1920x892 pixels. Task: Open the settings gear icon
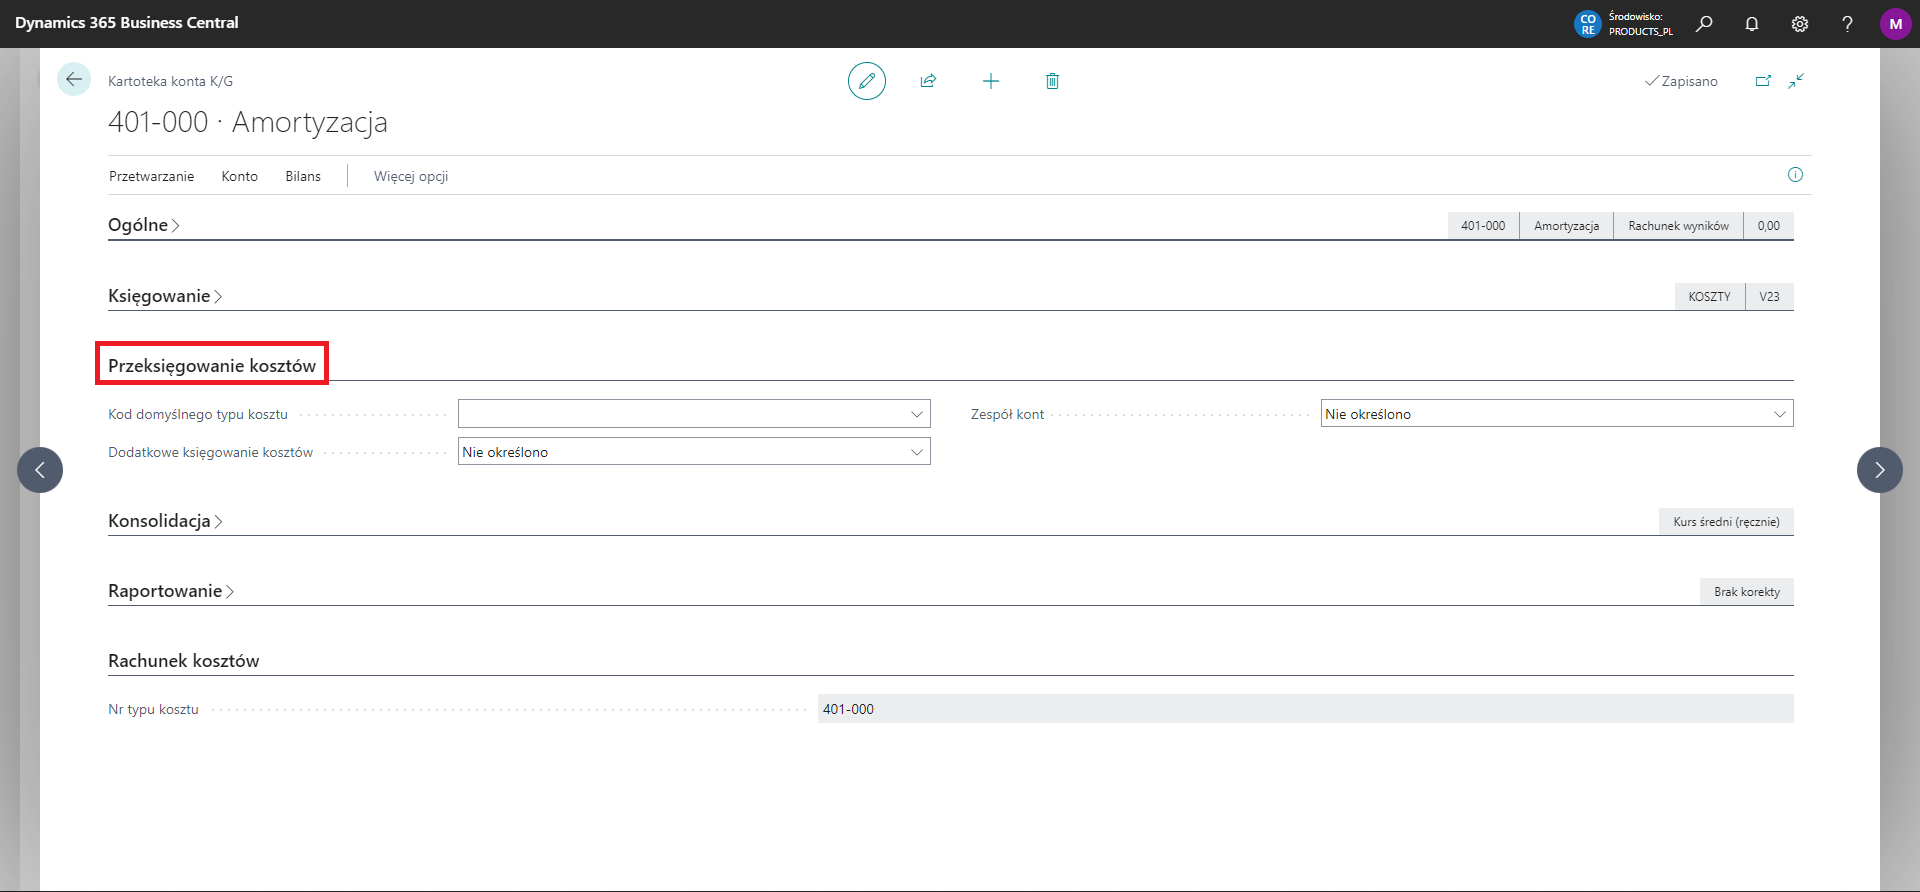1800,24
